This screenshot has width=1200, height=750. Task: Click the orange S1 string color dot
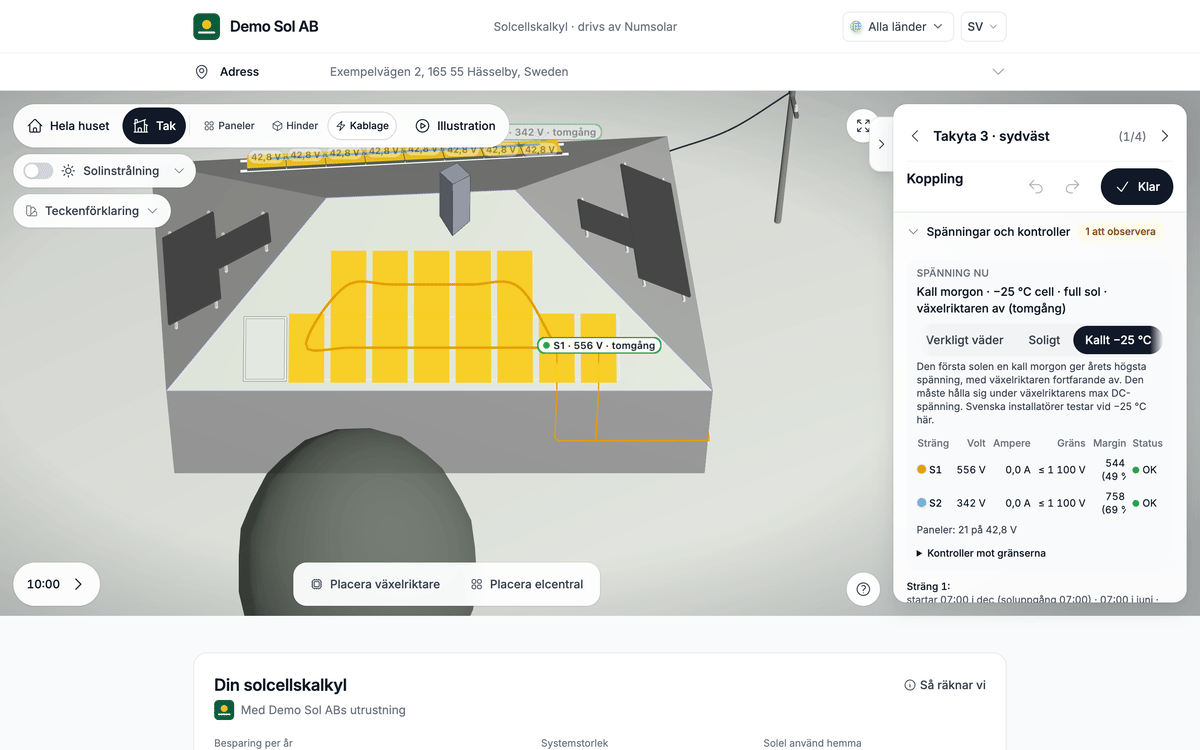tap(922, 469)
